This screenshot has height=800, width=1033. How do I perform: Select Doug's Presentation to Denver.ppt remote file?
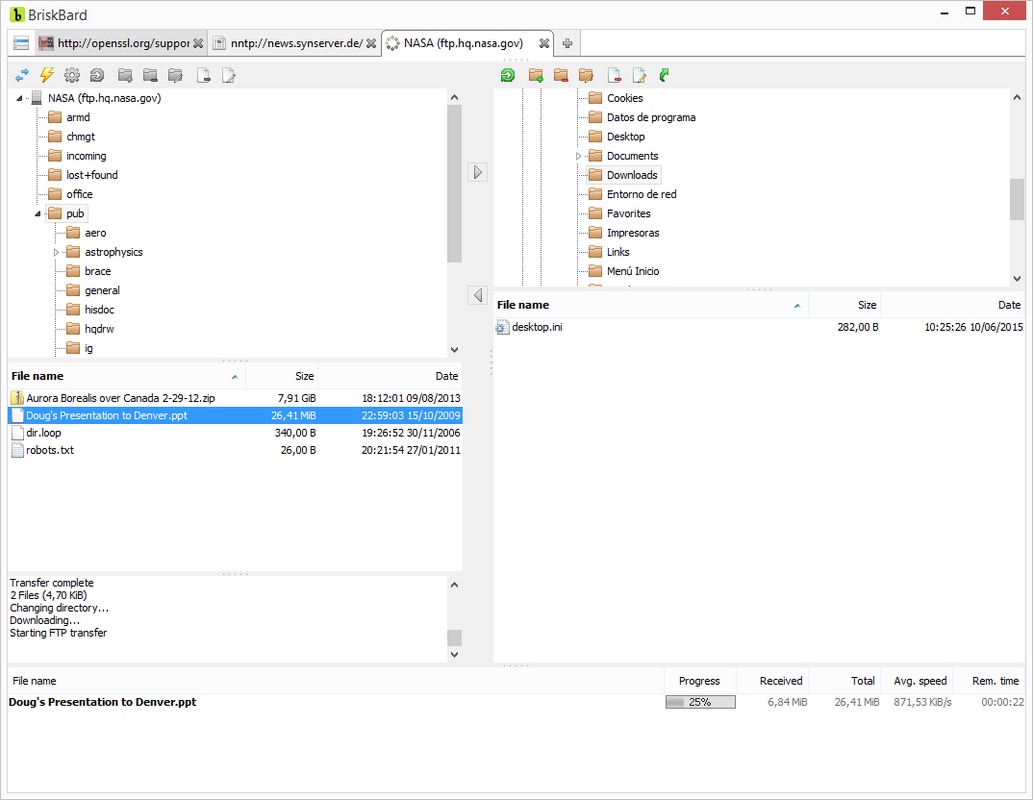[x=235, y=416]
